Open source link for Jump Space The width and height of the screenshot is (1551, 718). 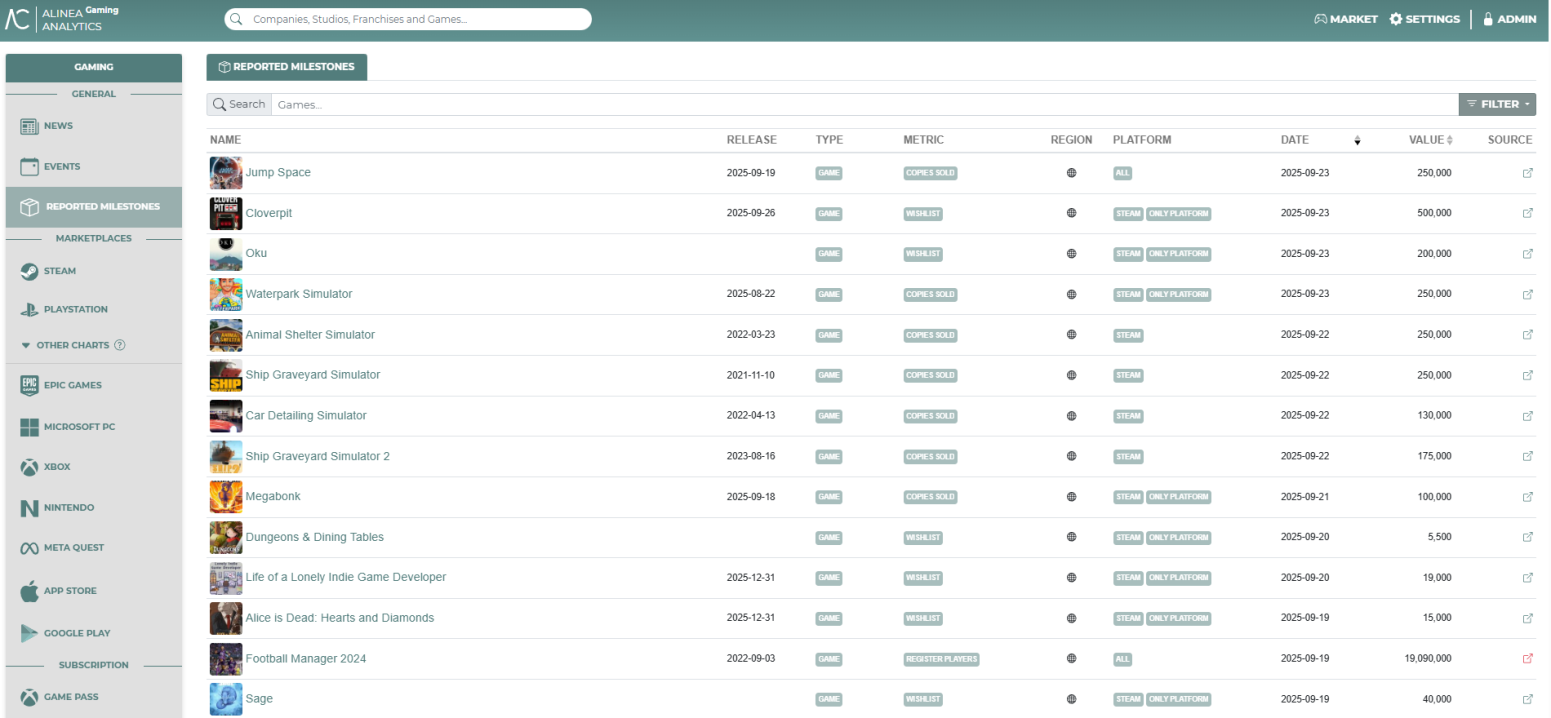1527,173
